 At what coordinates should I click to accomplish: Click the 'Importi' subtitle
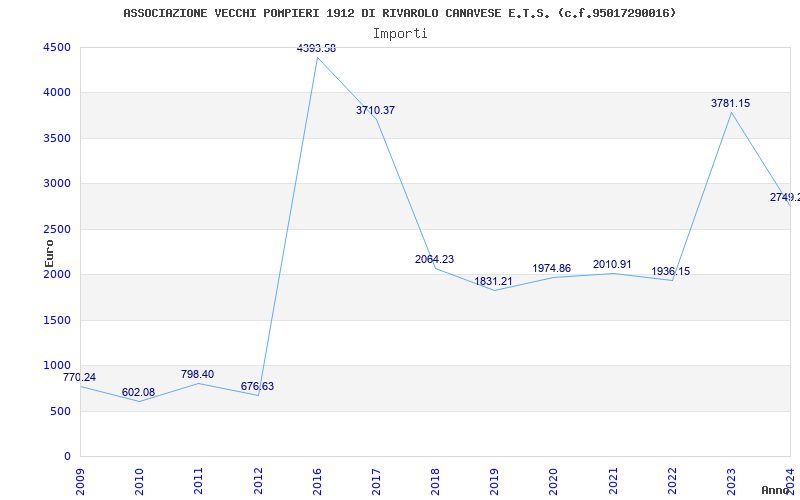tap(400, 34)
